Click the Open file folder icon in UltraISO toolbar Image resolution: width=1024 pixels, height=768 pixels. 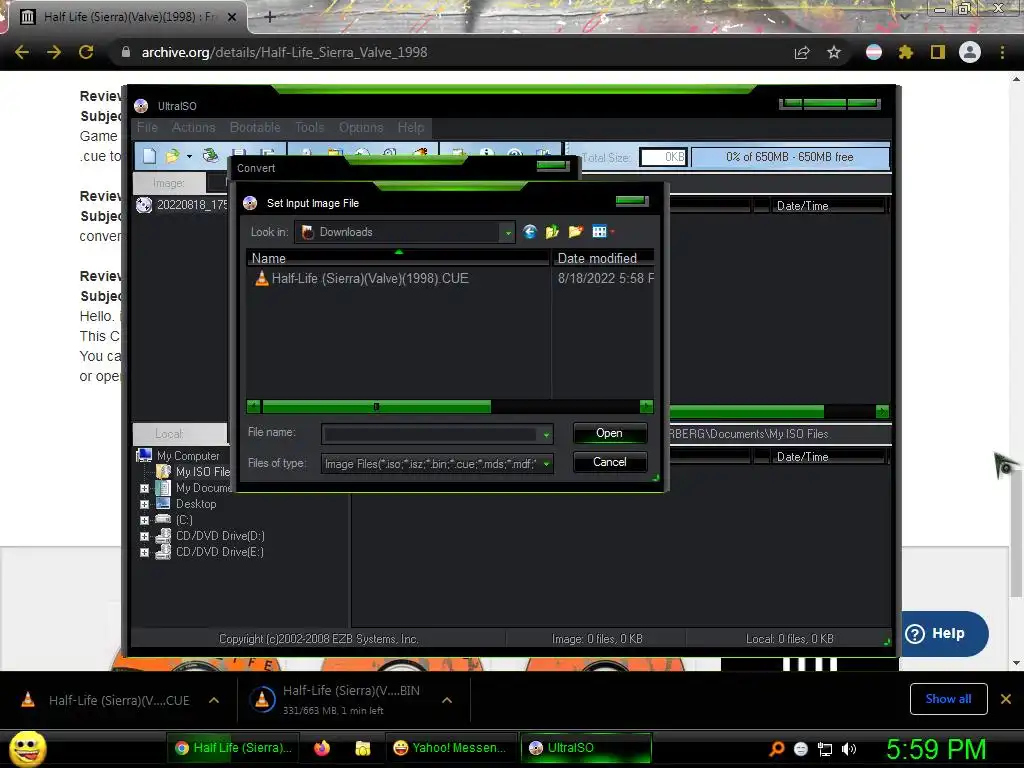[172, 155]
